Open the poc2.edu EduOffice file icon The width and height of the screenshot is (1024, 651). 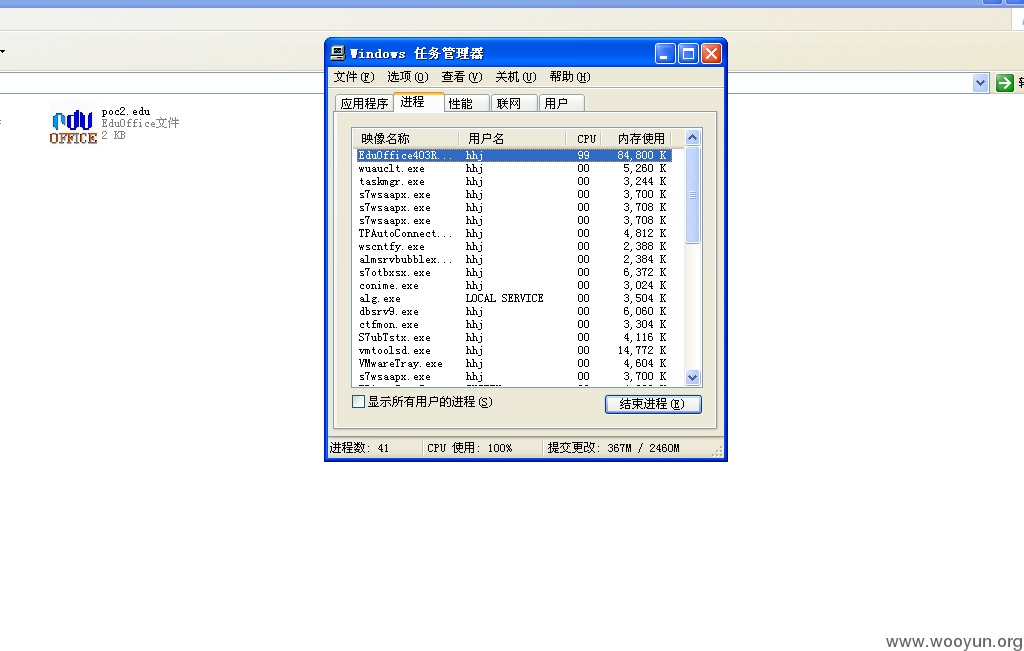click(x=72, y=125)
